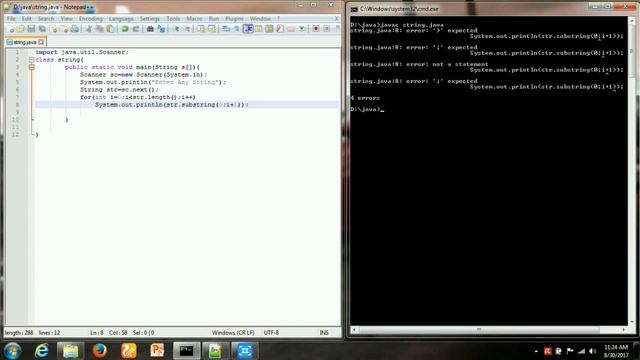This screenshot has height=360, width=640.
Task: Click the Save All toolbar icon
Action: (42, 29)
